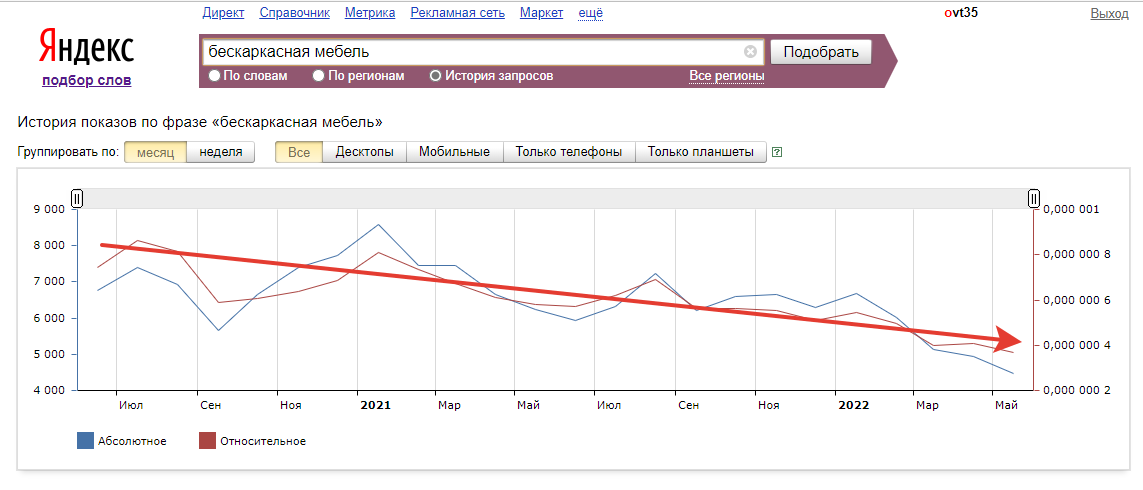
Task: Click the blue "Абсолютное" legend swatch
Action: (86, 441)
